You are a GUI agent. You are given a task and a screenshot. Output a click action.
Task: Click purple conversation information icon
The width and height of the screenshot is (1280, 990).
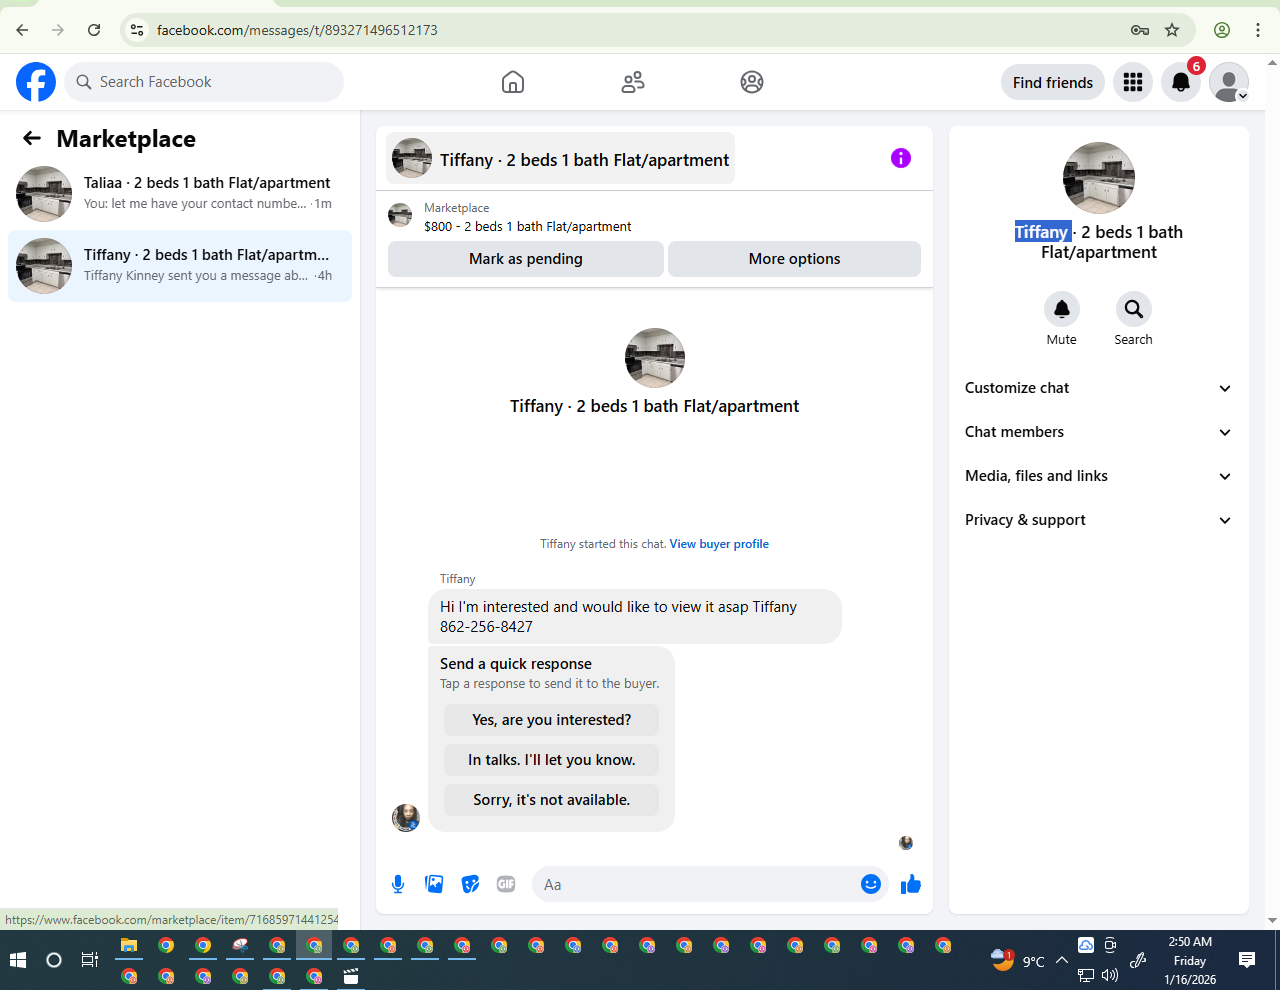click(x=901, y=158)
